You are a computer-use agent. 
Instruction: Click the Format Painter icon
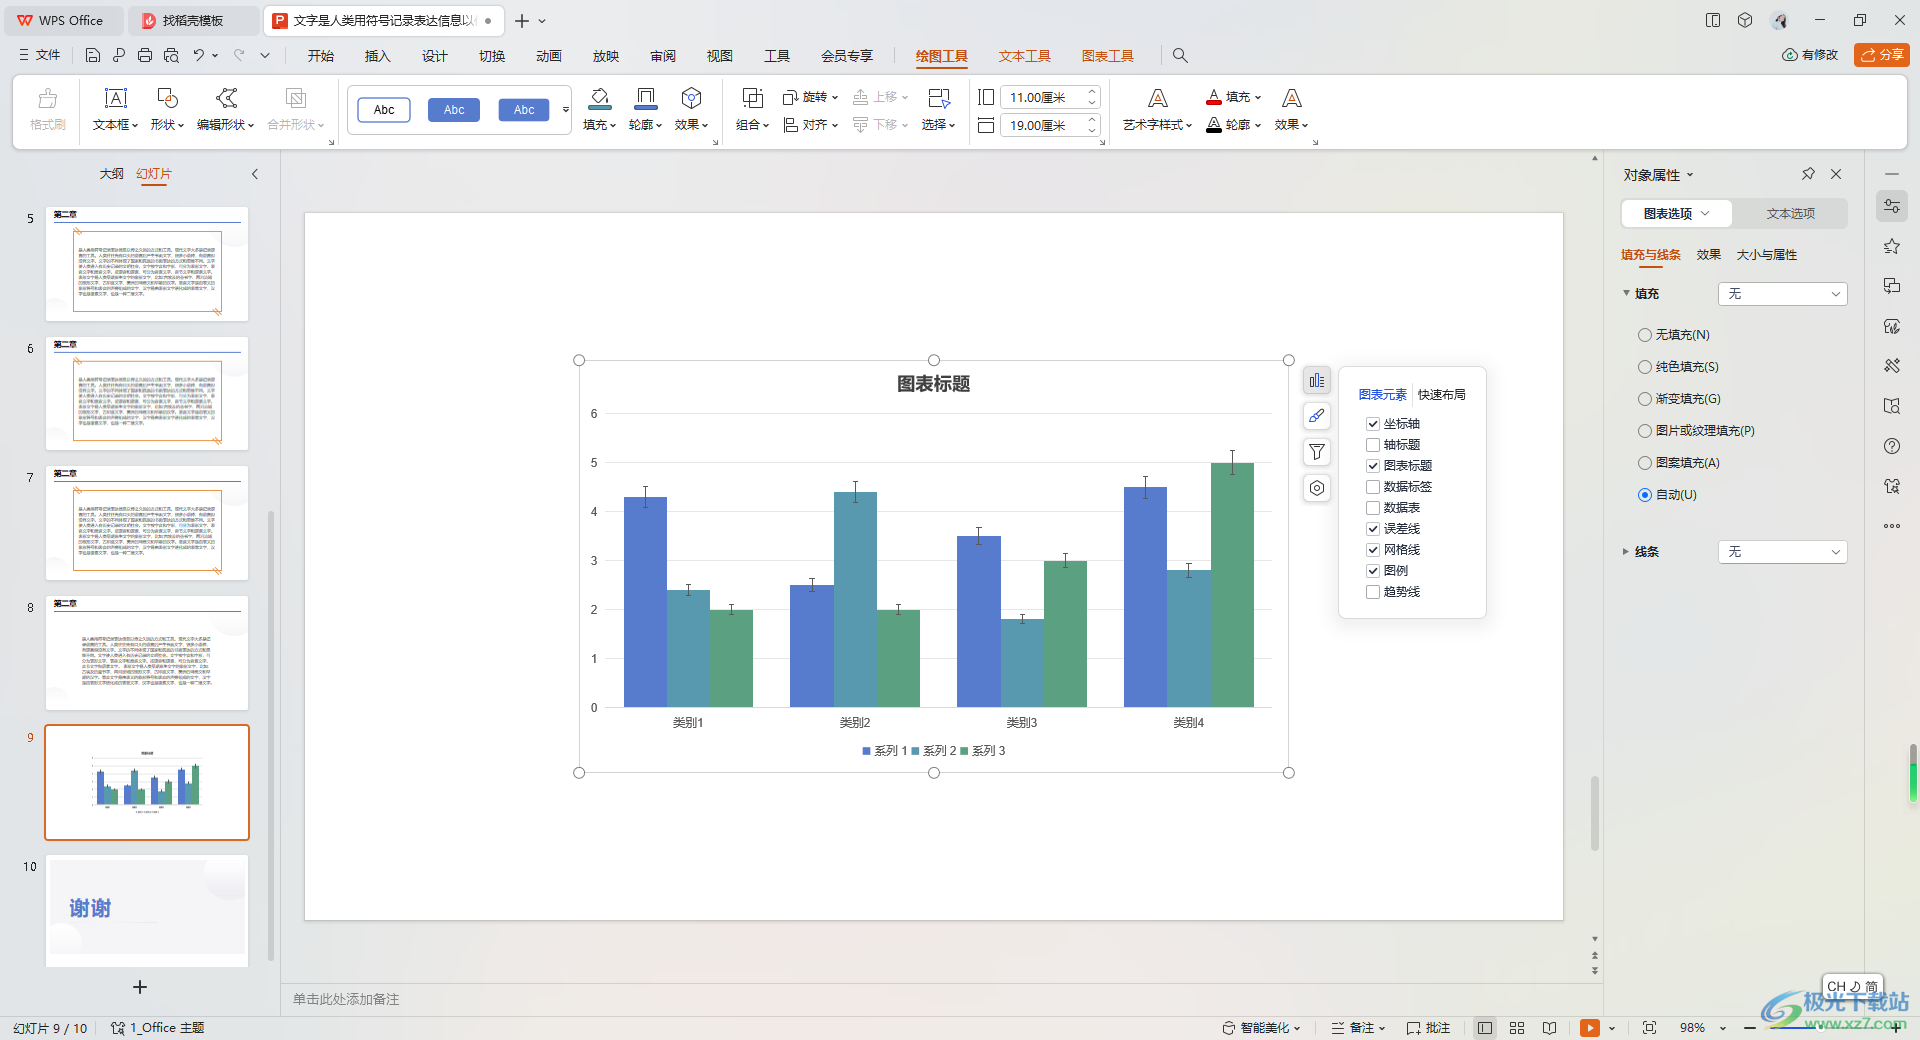coord(47,98)
